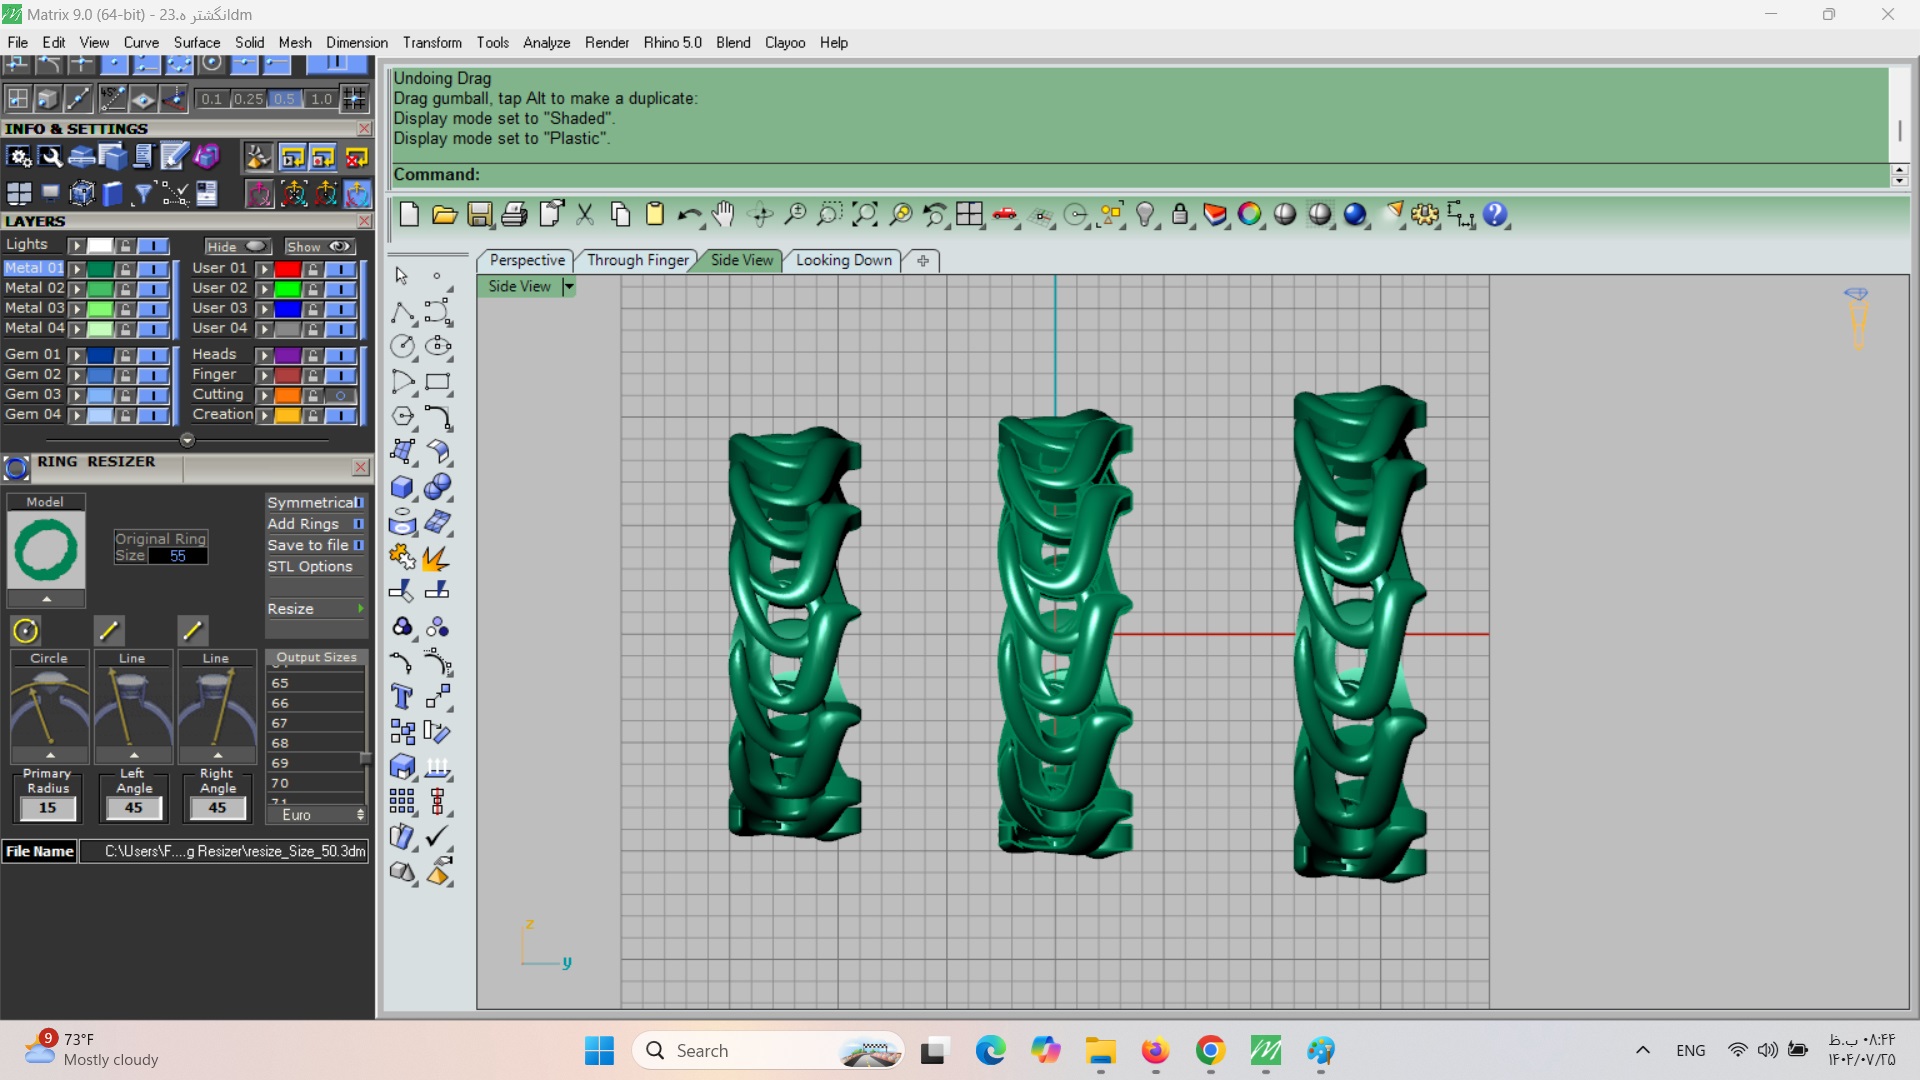This screenshot has height=1080, width=1920.
Task: Open the Side View viewport dropdown arrow
Action: click(569, 287)
